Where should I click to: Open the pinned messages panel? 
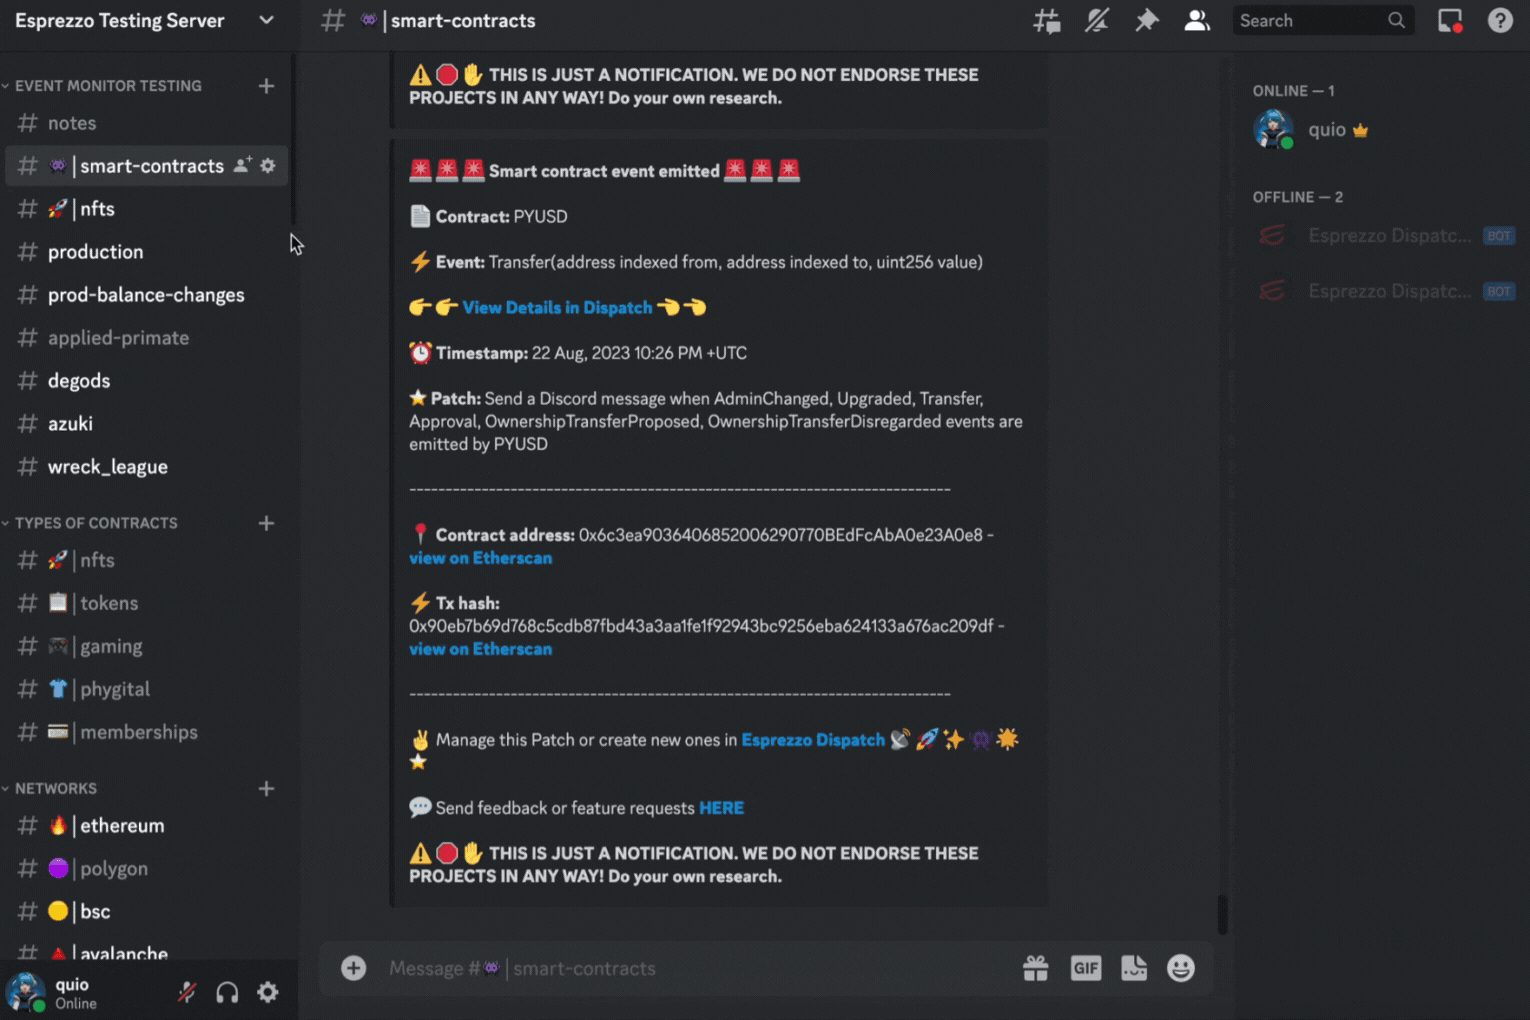click(1147, 20)
